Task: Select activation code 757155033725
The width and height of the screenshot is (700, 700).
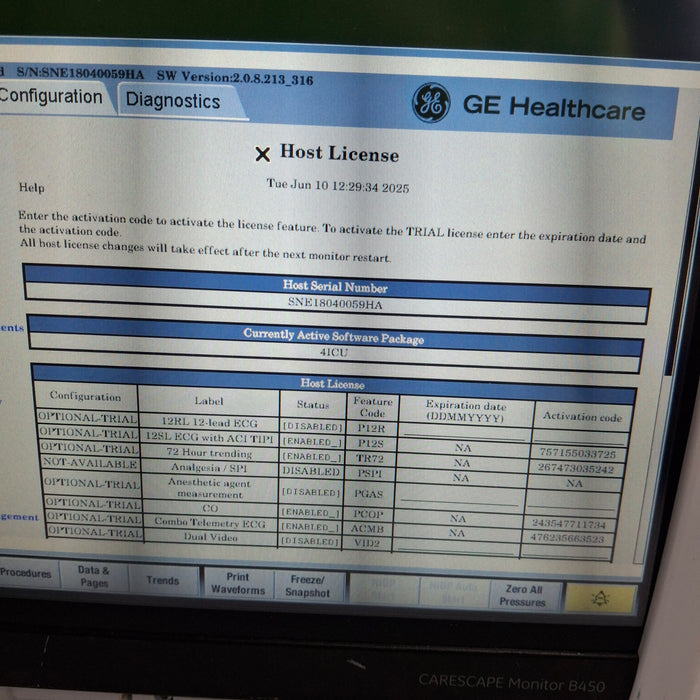Action: click(578, 454)
